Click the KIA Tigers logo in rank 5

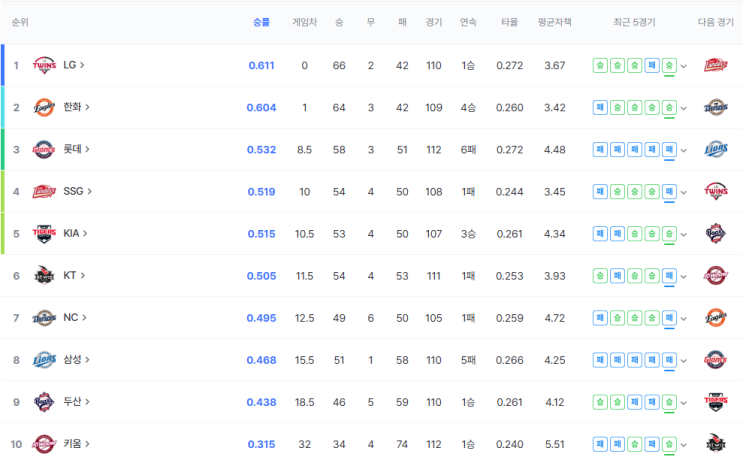pos(44,234)
